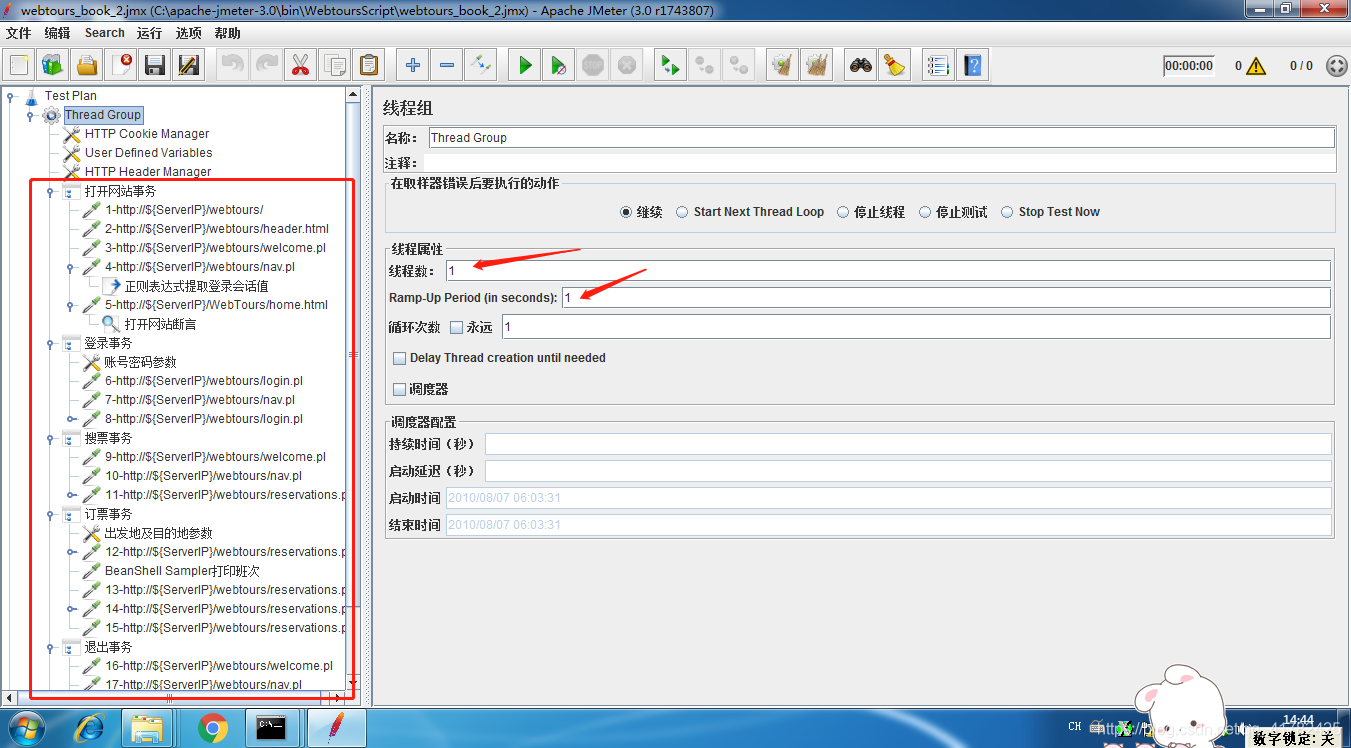Image resolution: width=1351 pixels, height=748 pixels.
Task: Select the 继续 radio option
Action: 626,212
